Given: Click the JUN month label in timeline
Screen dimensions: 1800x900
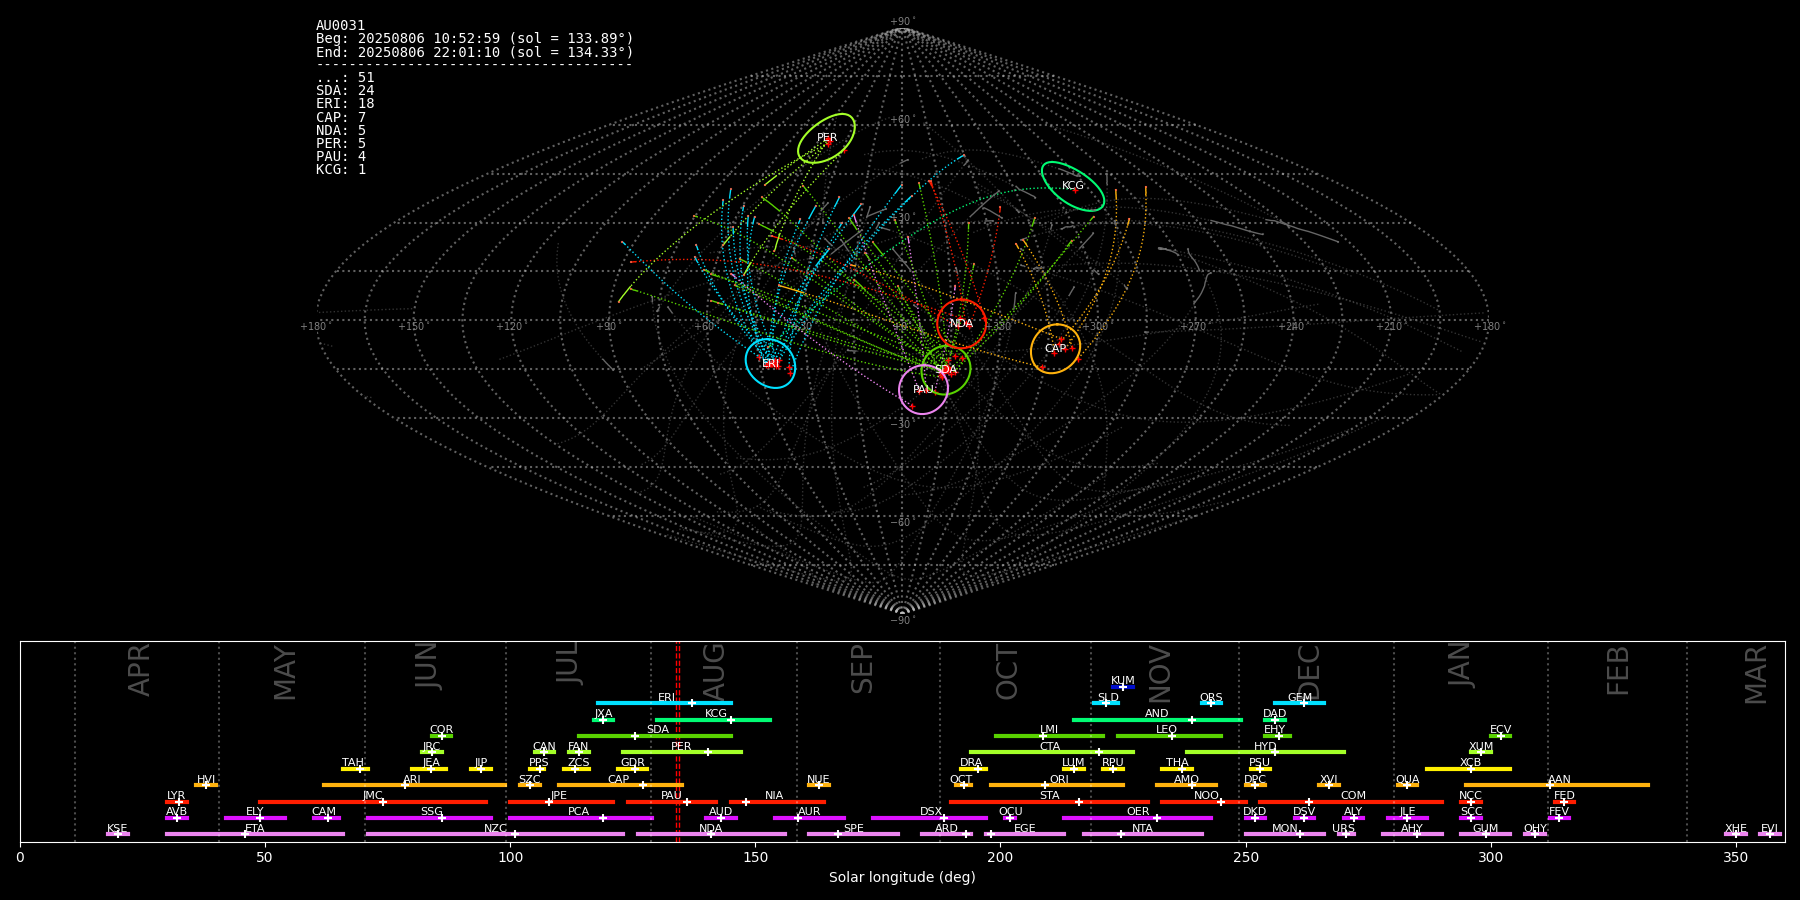Looking at the screenshot, I should [427, 666].
